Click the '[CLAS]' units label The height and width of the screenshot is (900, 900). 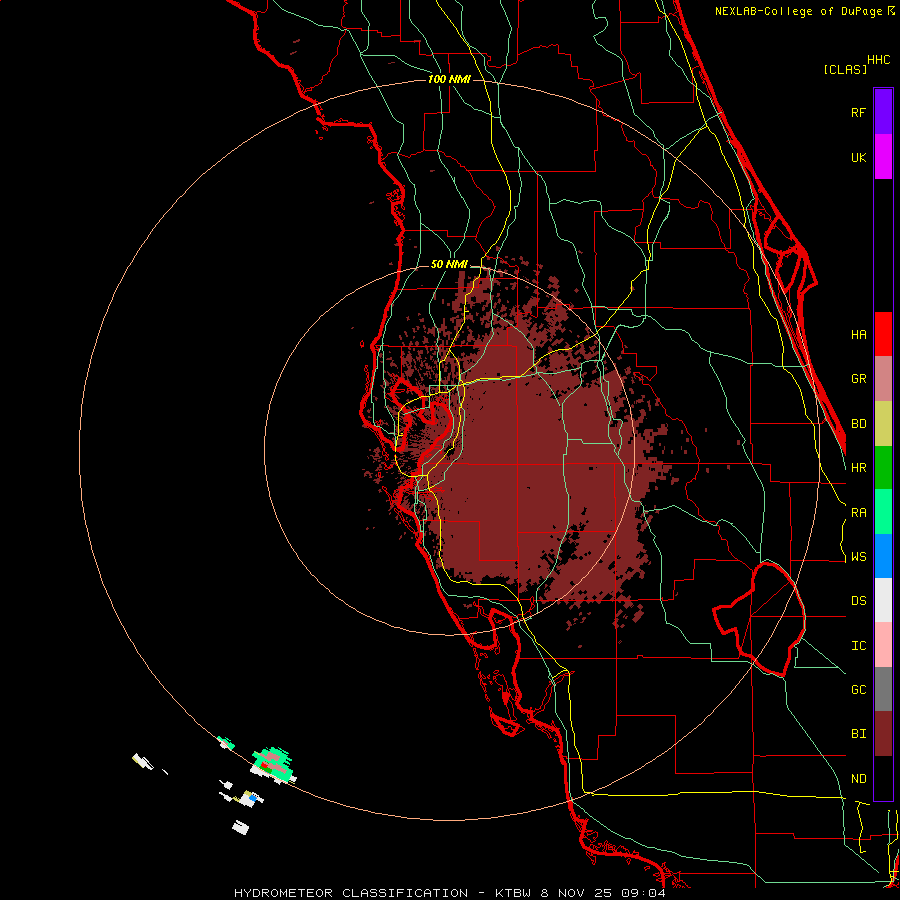point(845,69)
